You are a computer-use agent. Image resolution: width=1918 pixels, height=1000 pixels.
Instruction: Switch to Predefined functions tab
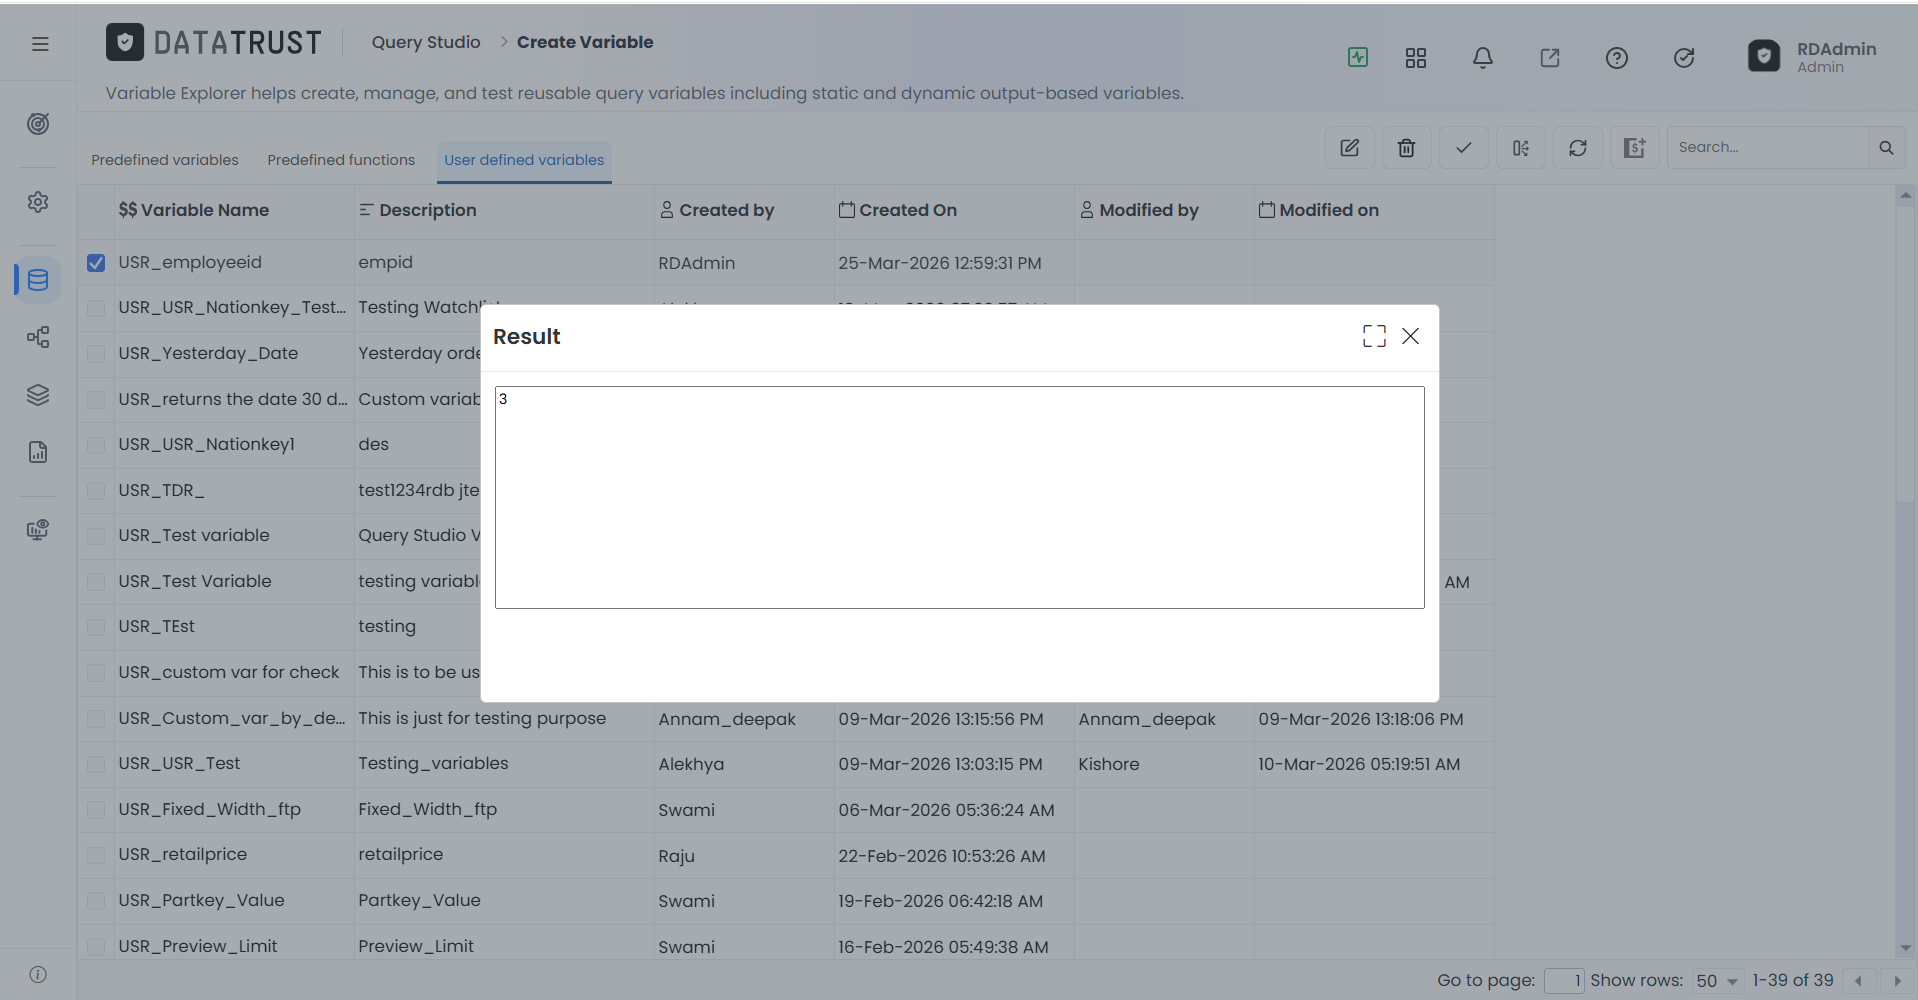[x=341, y=160]
